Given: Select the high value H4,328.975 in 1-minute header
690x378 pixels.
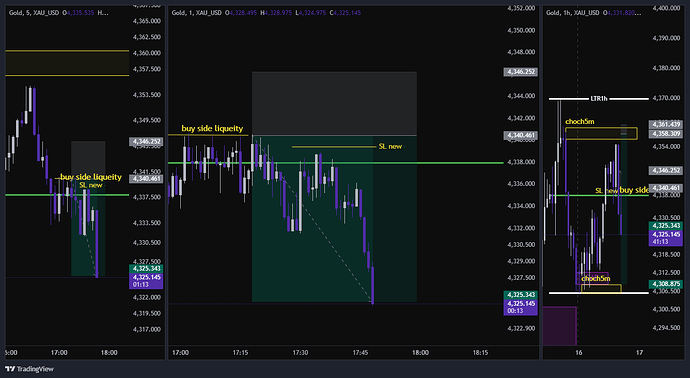Looking at the screenshot, I should tap(276, 13).
